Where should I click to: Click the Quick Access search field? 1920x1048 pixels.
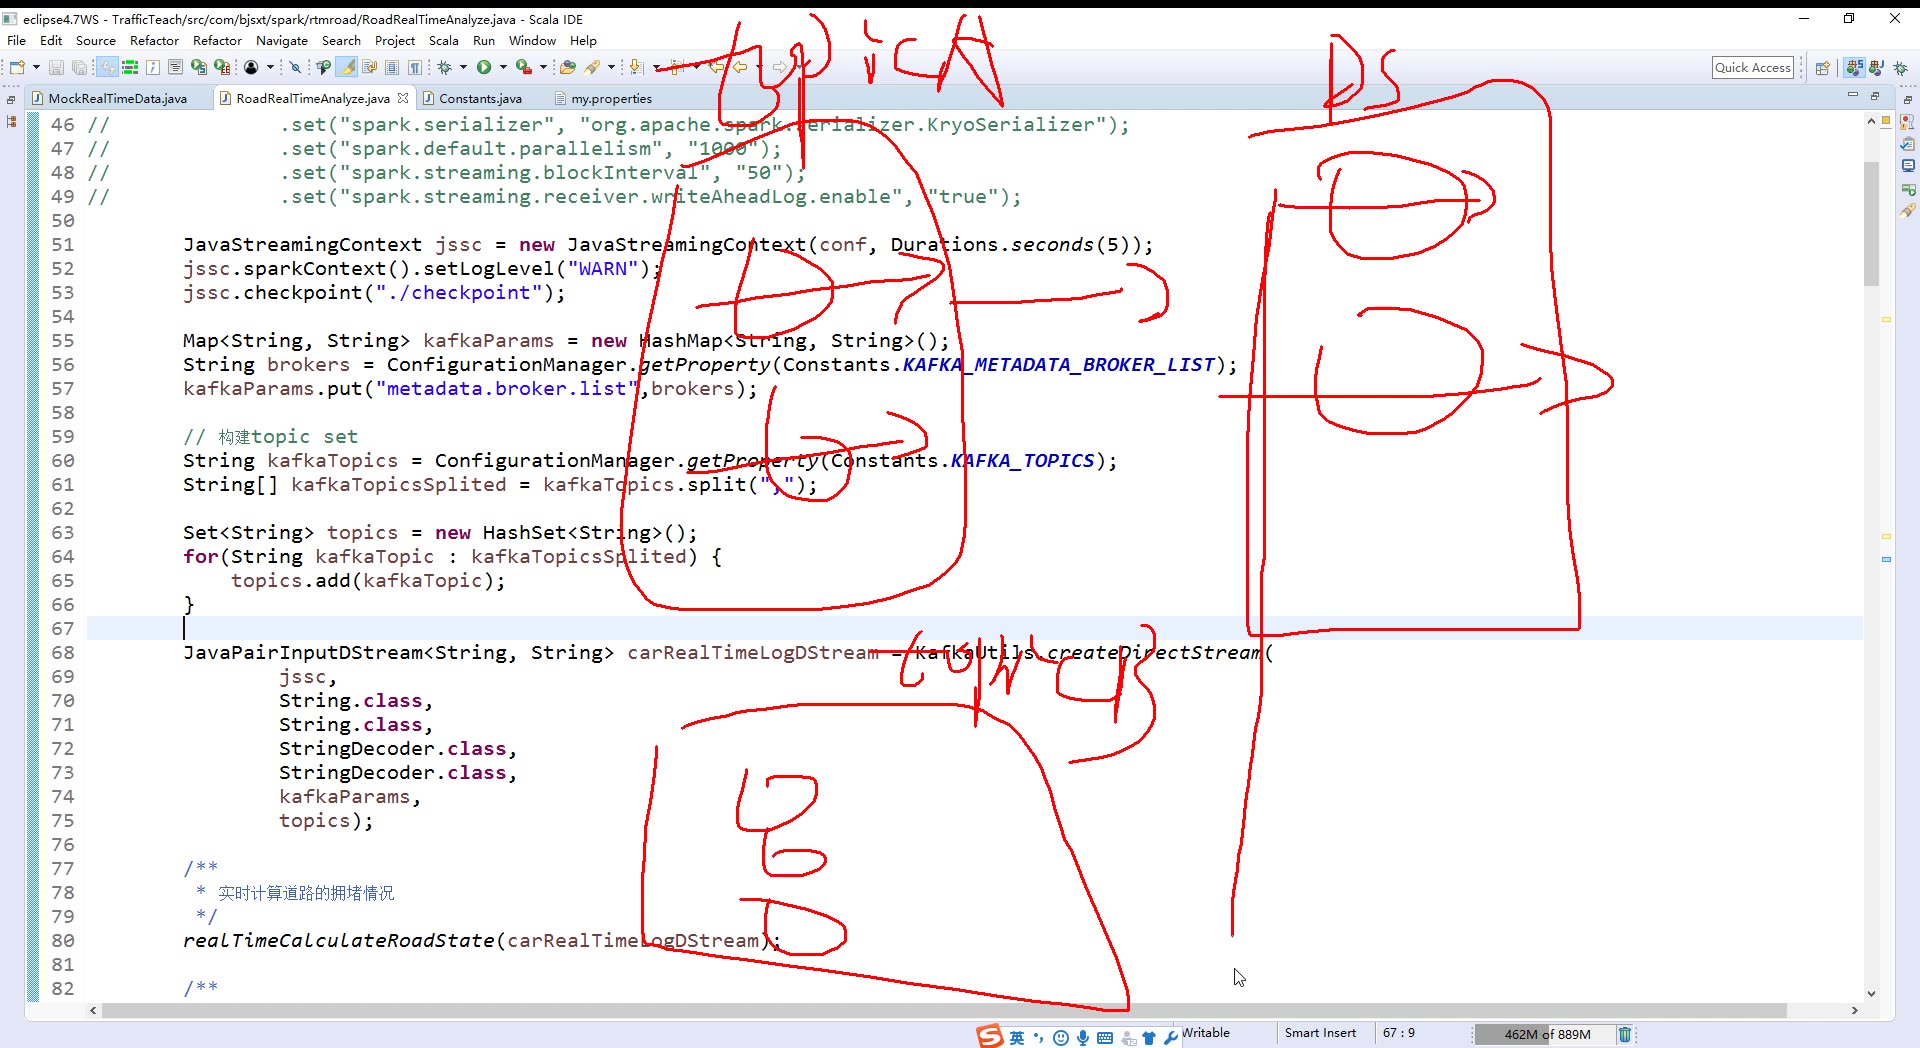[x=1752, y=67]
